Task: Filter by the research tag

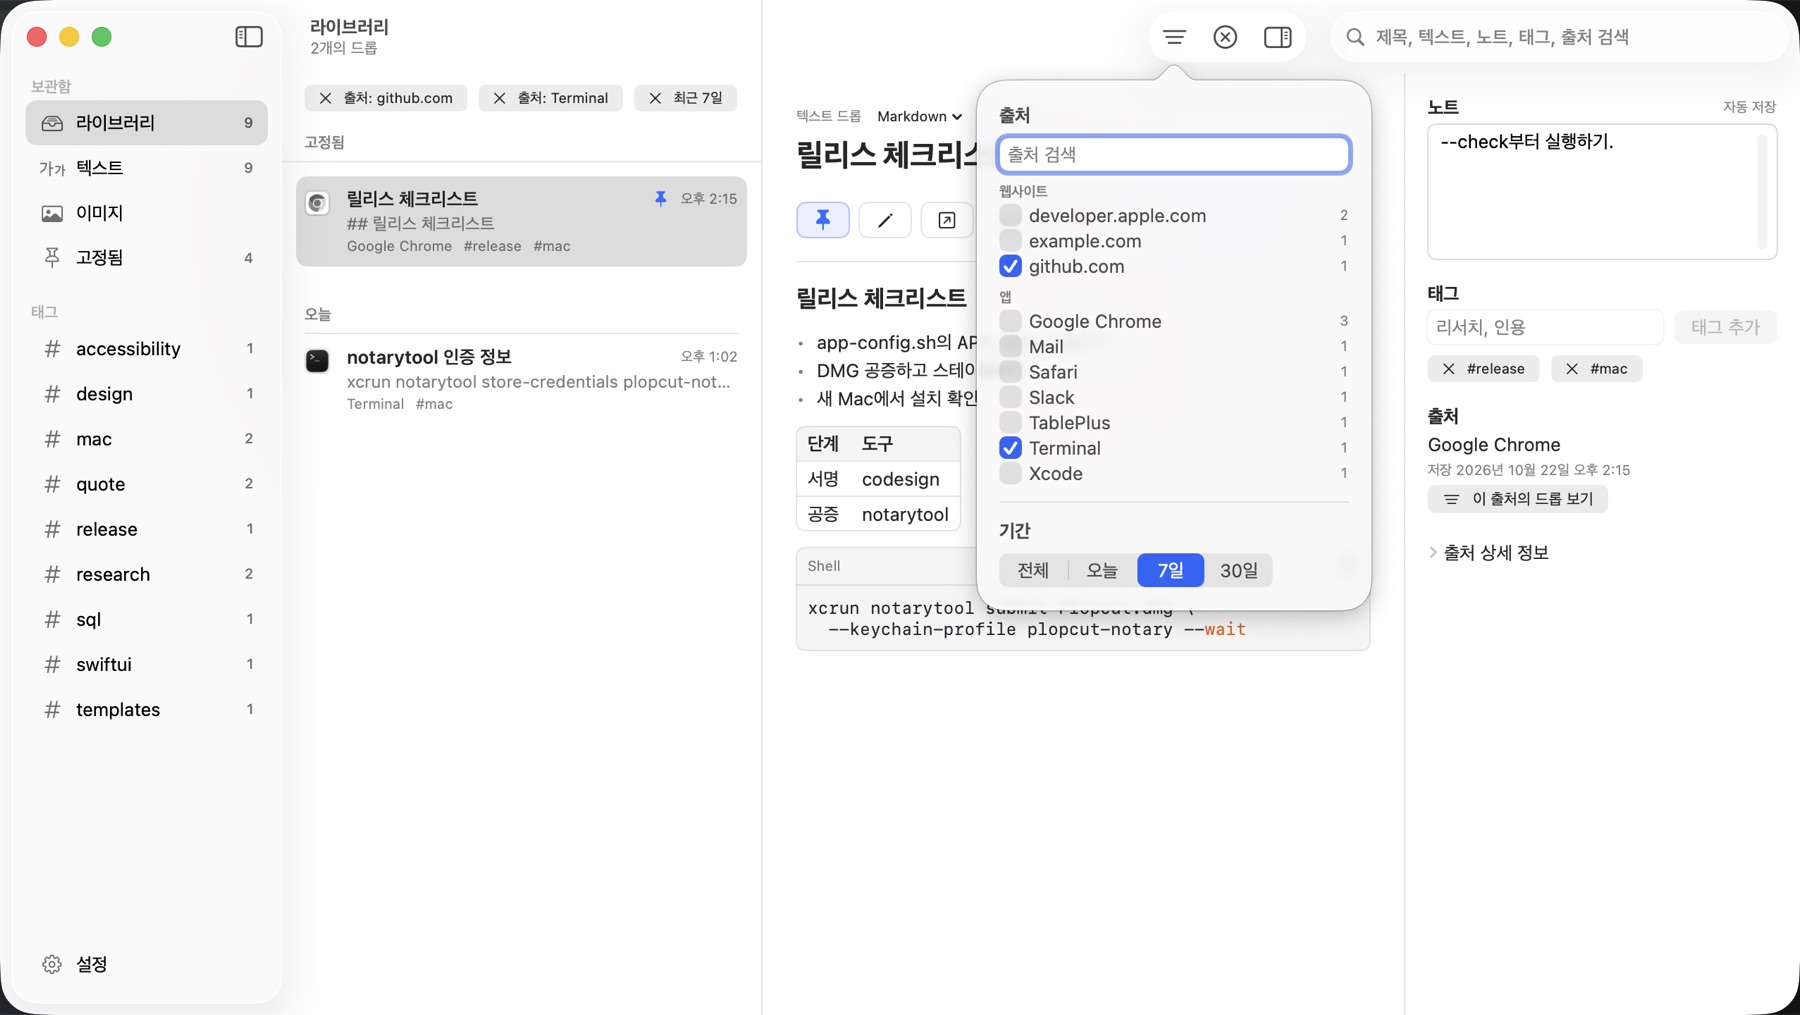Action: [x=146, y=574]
